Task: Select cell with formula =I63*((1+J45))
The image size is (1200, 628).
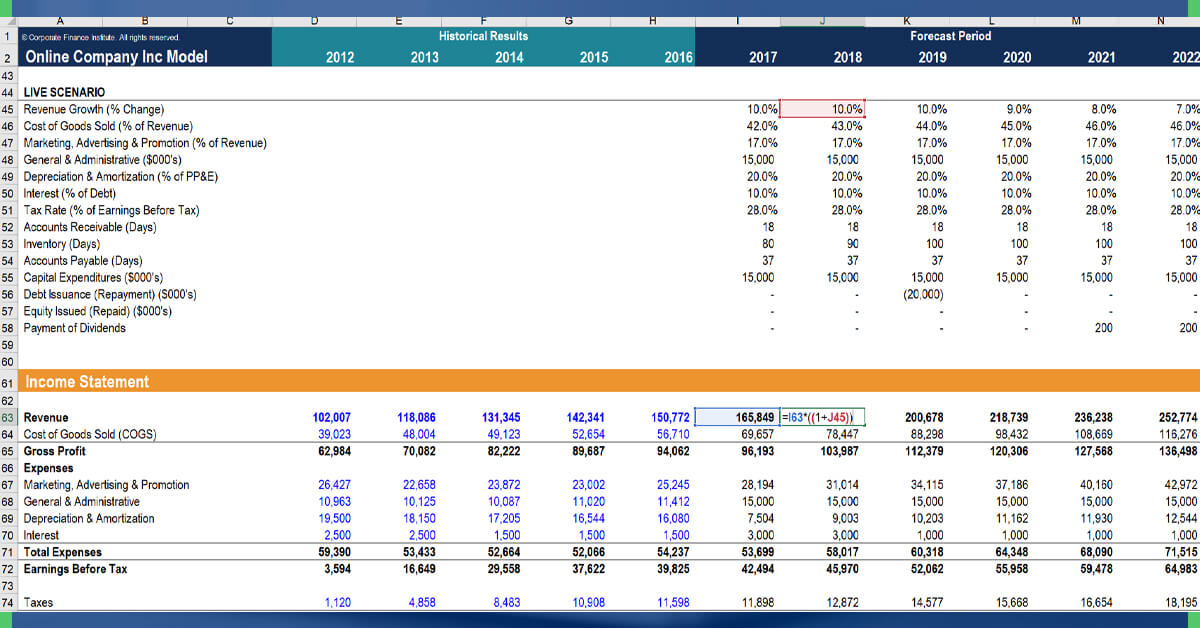Action: click(823, 417)
